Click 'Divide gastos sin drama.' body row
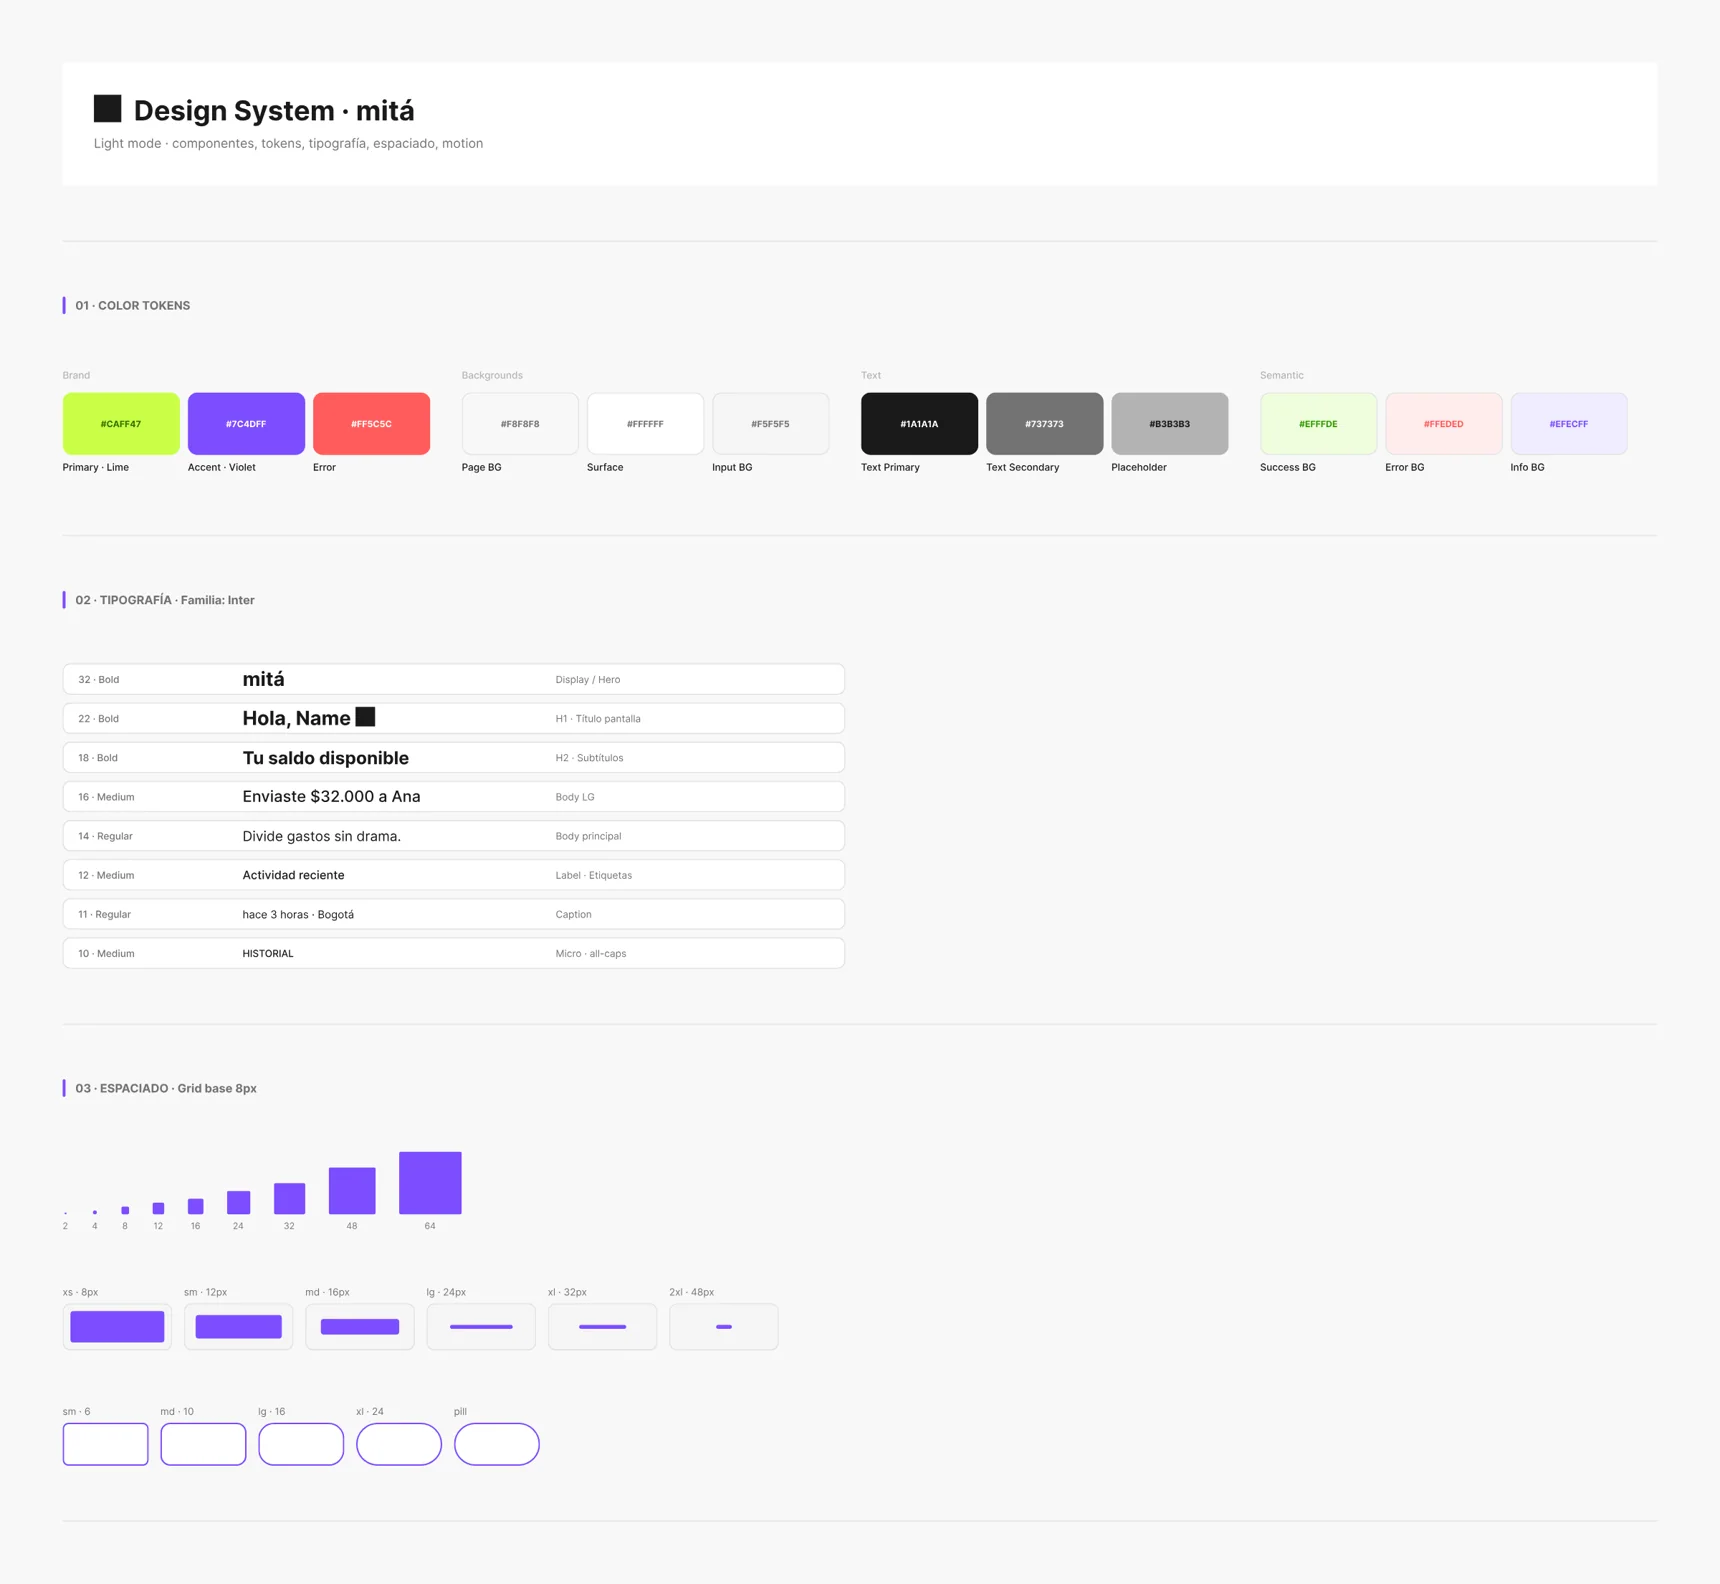This screenshot has height=1584, width=1720. [453, 836]
